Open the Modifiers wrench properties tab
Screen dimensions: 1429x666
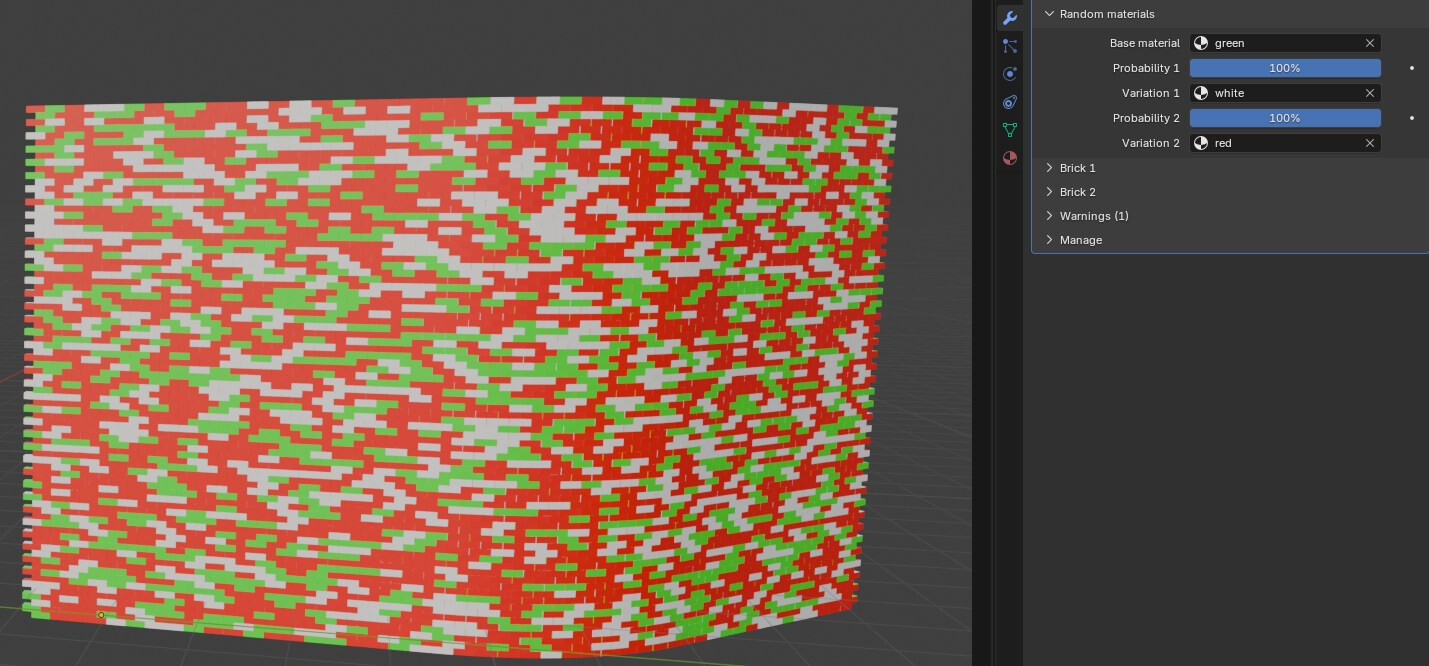(x=1009, y=18)
